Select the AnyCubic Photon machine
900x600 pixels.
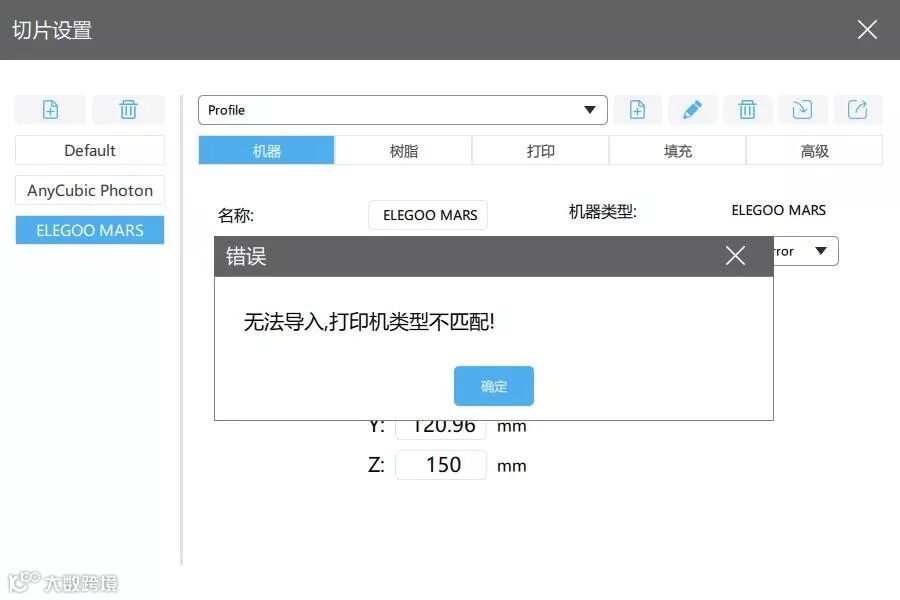90,190
